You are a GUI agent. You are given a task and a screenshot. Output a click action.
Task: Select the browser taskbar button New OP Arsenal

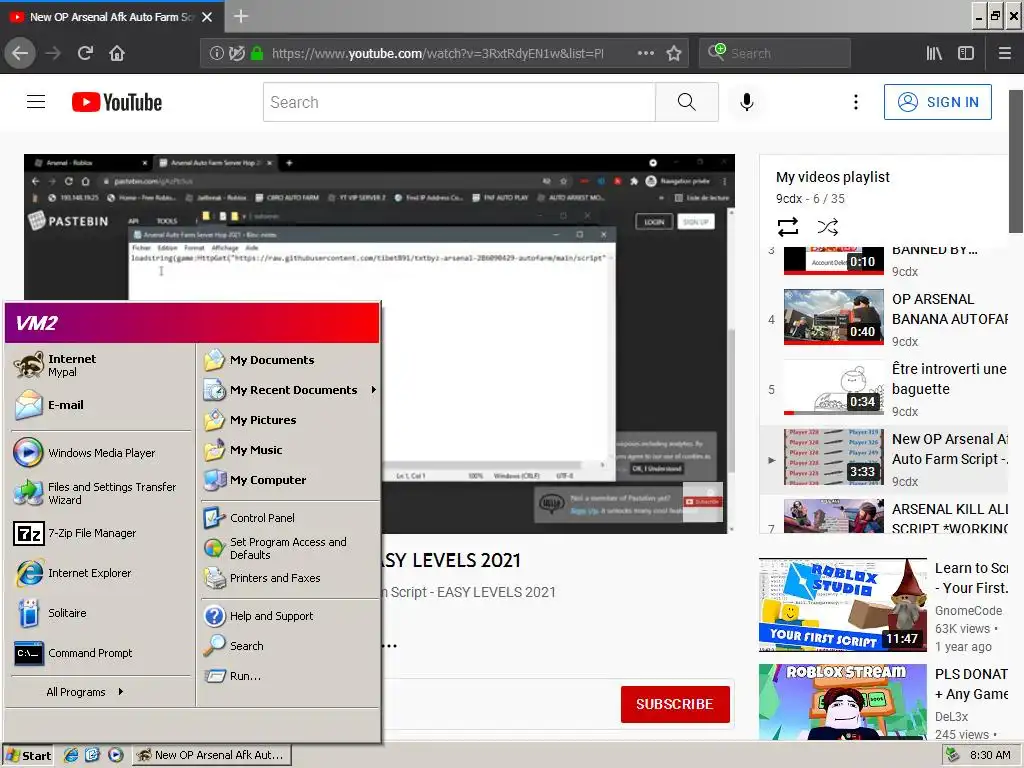coord(212,755)
